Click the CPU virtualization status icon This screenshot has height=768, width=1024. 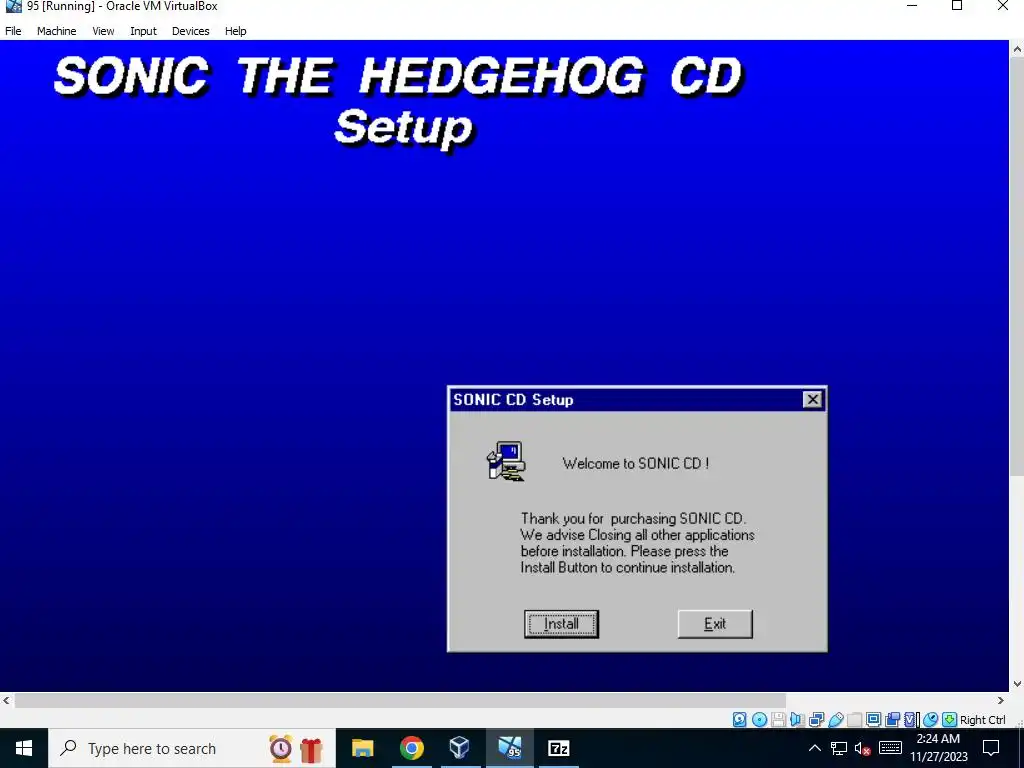[911, 720]
